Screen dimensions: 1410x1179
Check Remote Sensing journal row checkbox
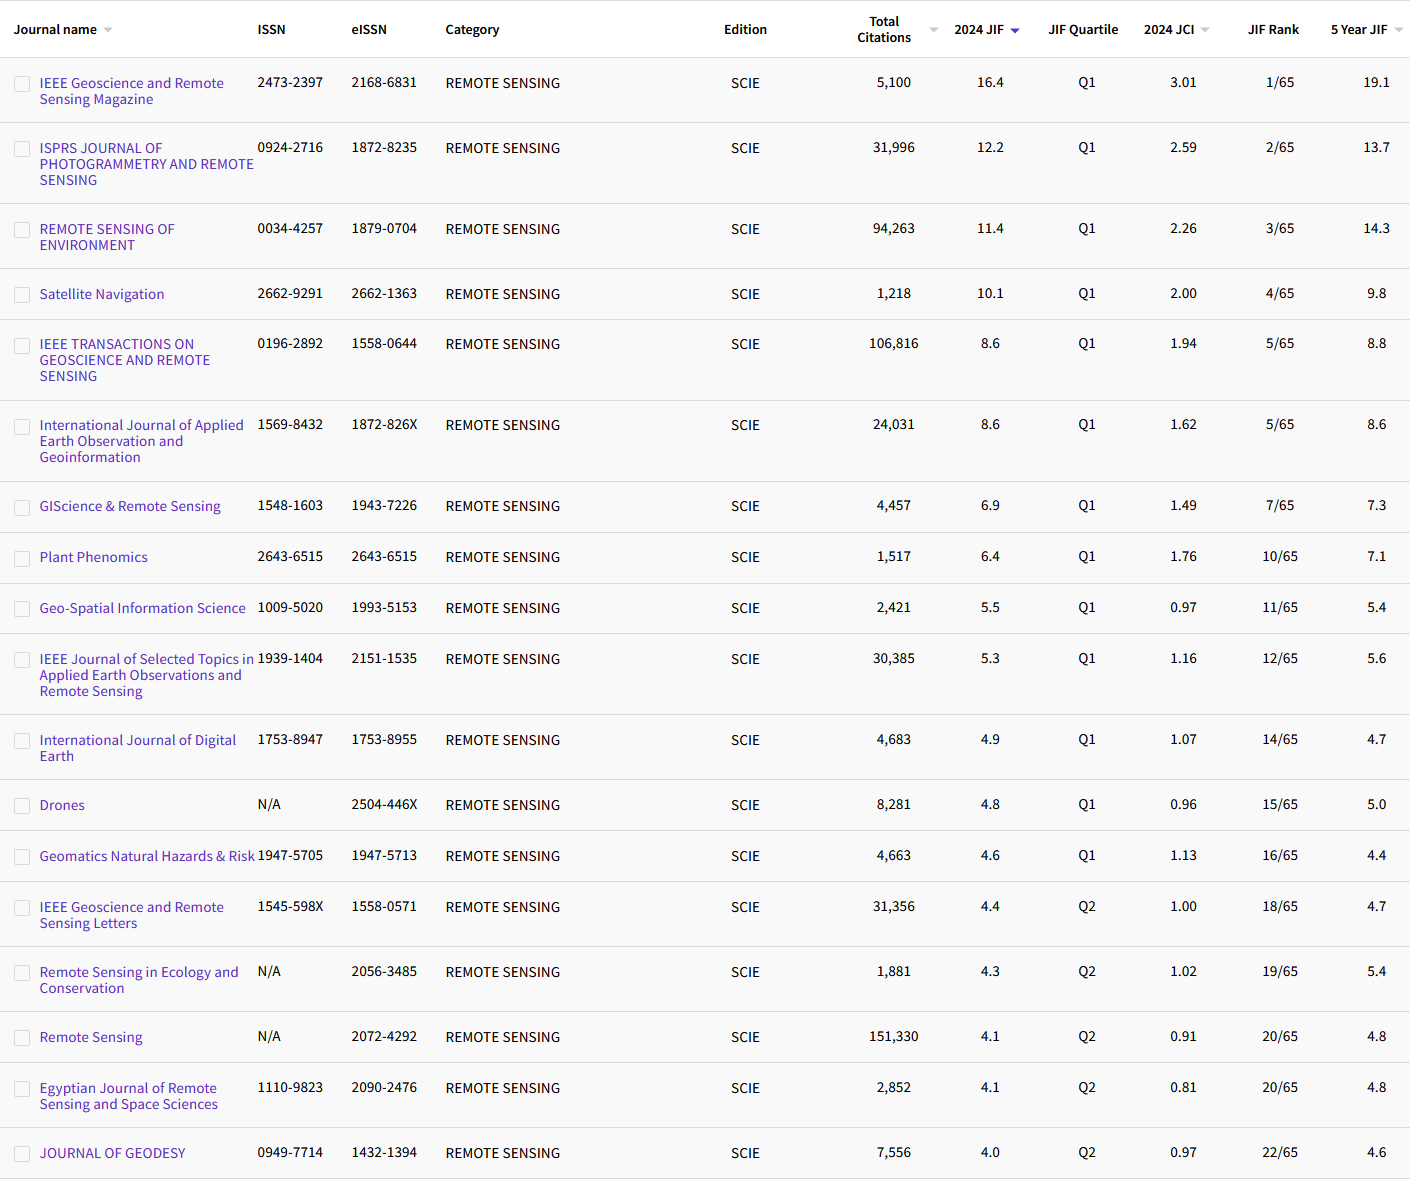click(x=22, y=1038)
